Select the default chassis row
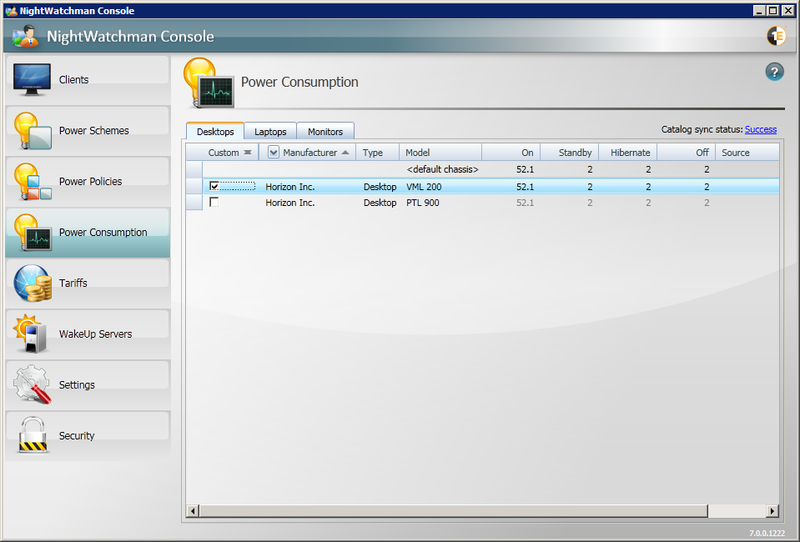Screen dimensions: 800x542 point(442,170)
